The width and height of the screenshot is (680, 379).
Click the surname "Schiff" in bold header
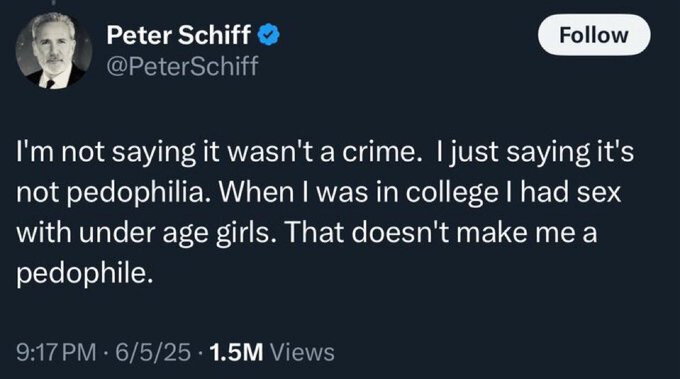pos(214,35)
